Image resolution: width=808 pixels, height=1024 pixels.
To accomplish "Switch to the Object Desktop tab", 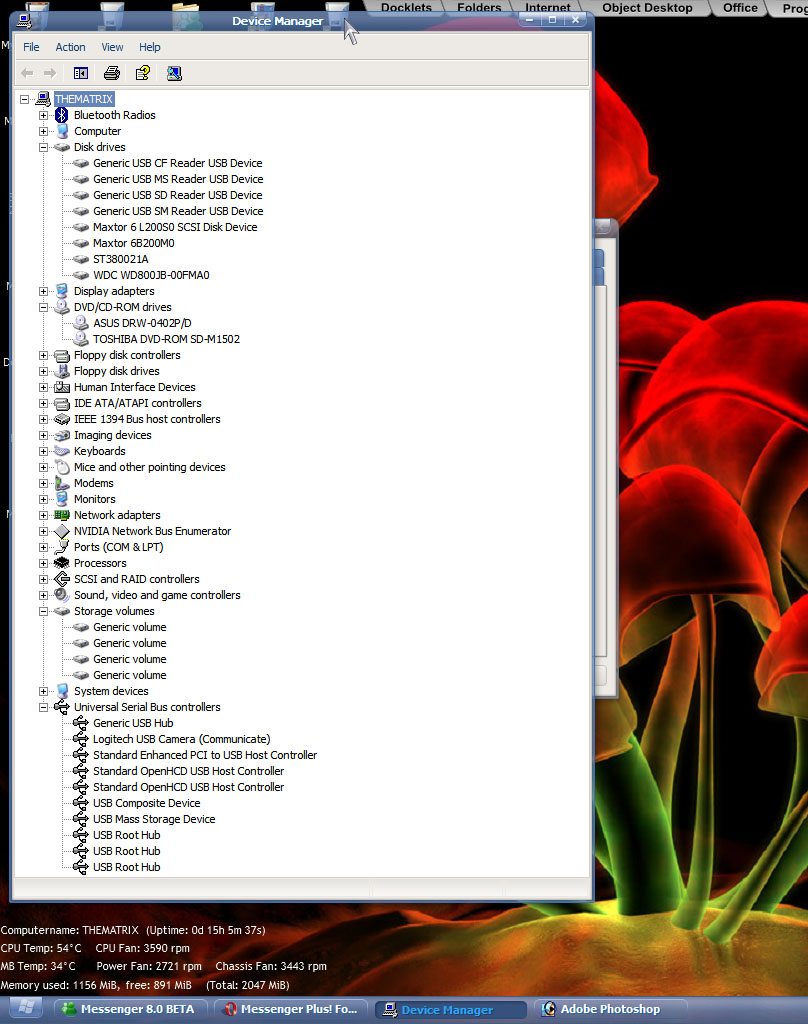I will (647, 8).
